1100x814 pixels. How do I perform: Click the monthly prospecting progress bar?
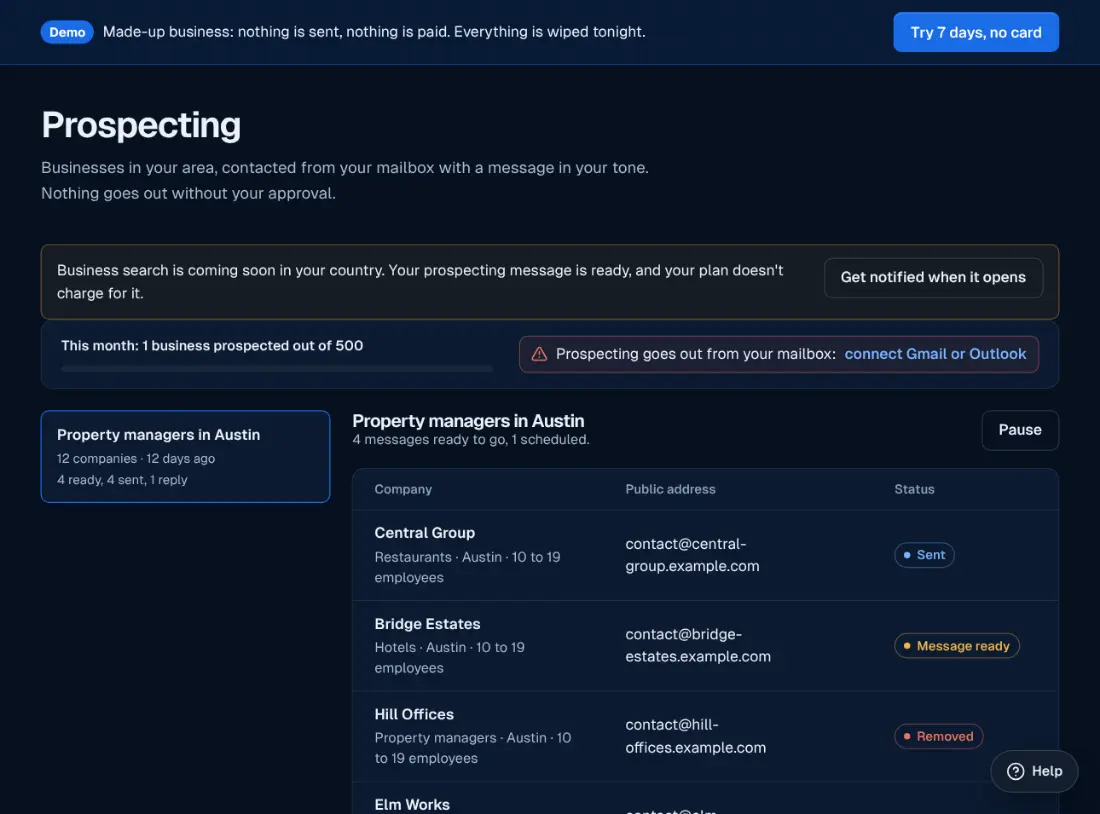pyautogui.click(x=276, y=368)
